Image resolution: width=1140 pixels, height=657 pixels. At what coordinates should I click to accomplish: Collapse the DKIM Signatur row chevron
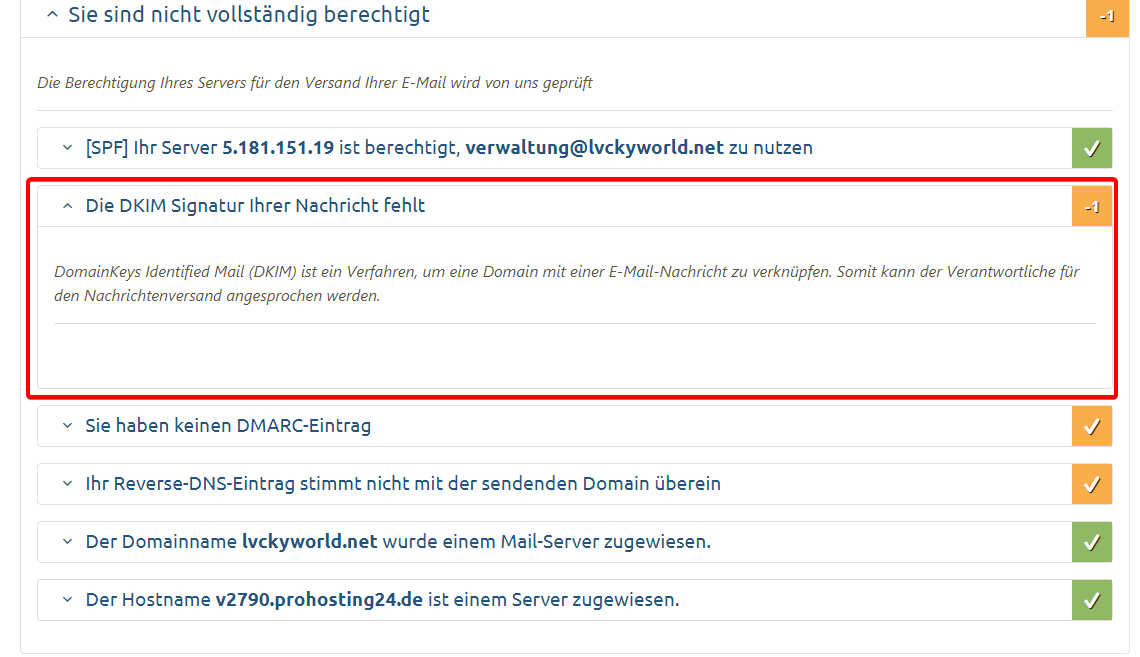pos(67,206)
